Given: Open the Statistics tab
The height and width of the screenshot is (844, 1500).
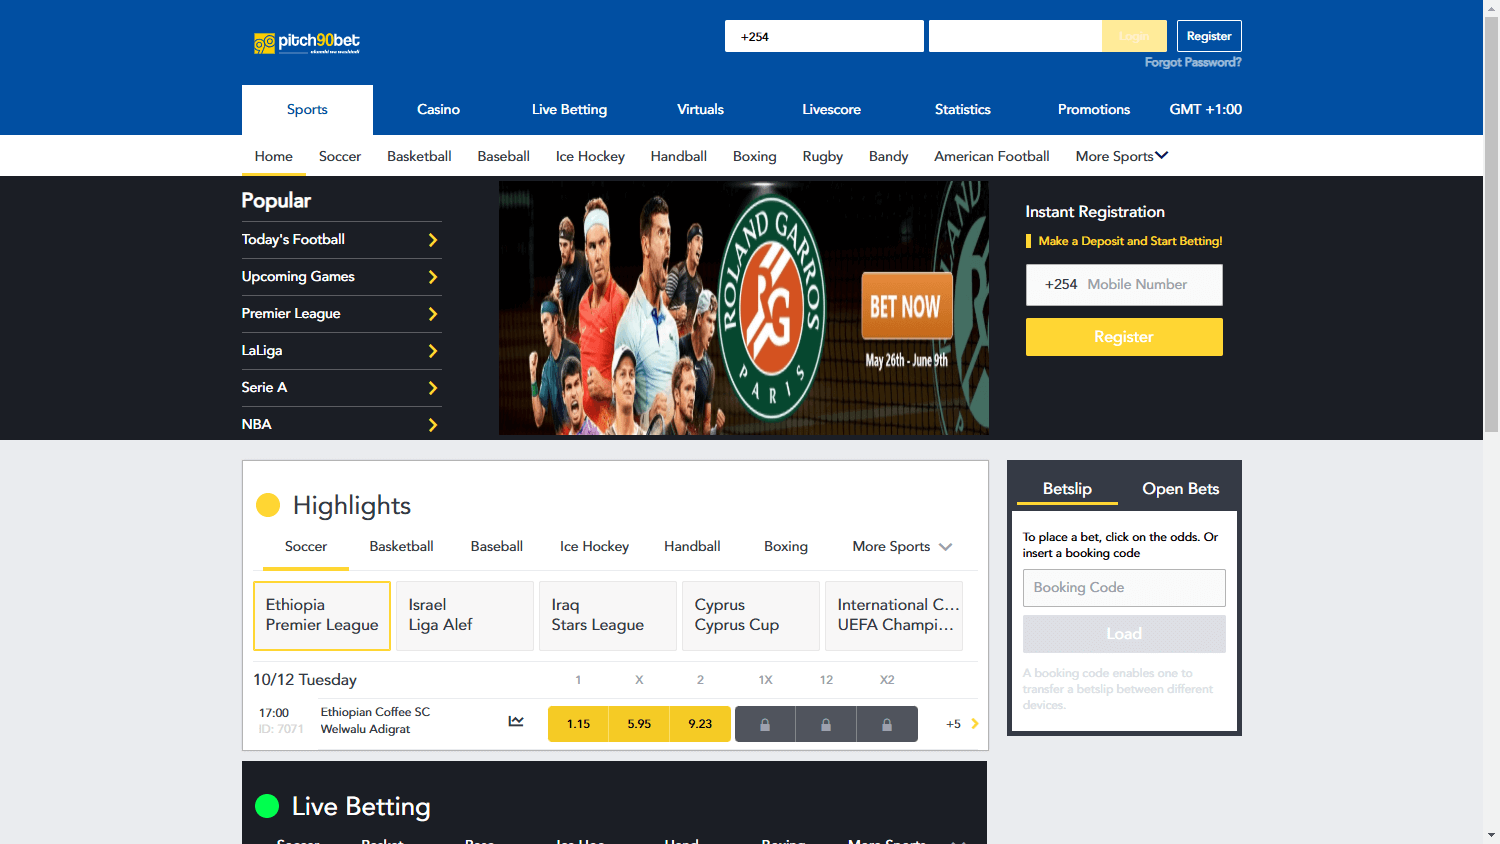Looking at the screenshot, I should pos(962,110).
